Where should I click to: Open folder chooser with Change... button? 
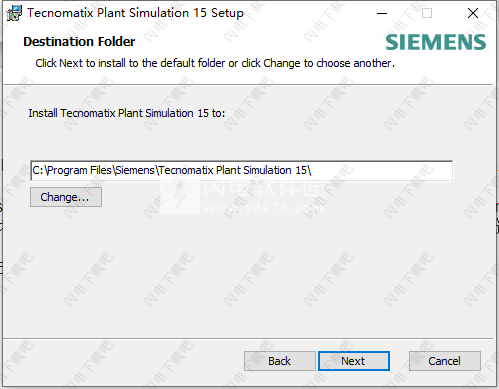[66, 197]
